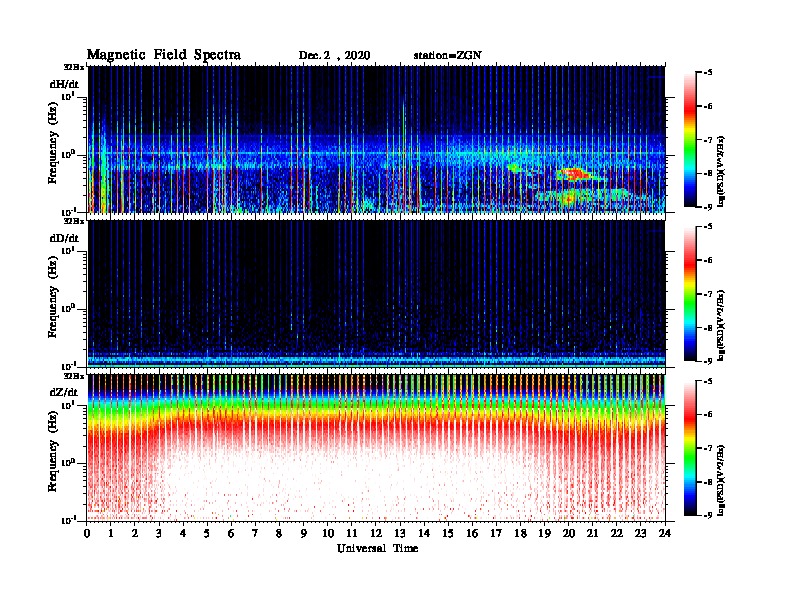Click the "Magnetic Field Spectra" title
This screenshot has width=792, height=612.
(x=164, y=55)
